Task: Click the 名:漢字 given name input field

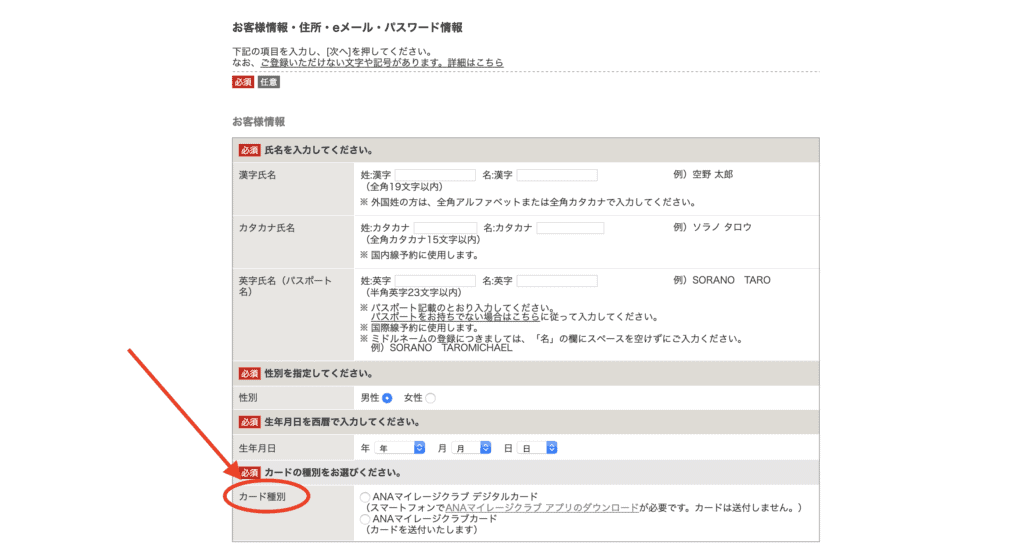Action: pos(556,175)
